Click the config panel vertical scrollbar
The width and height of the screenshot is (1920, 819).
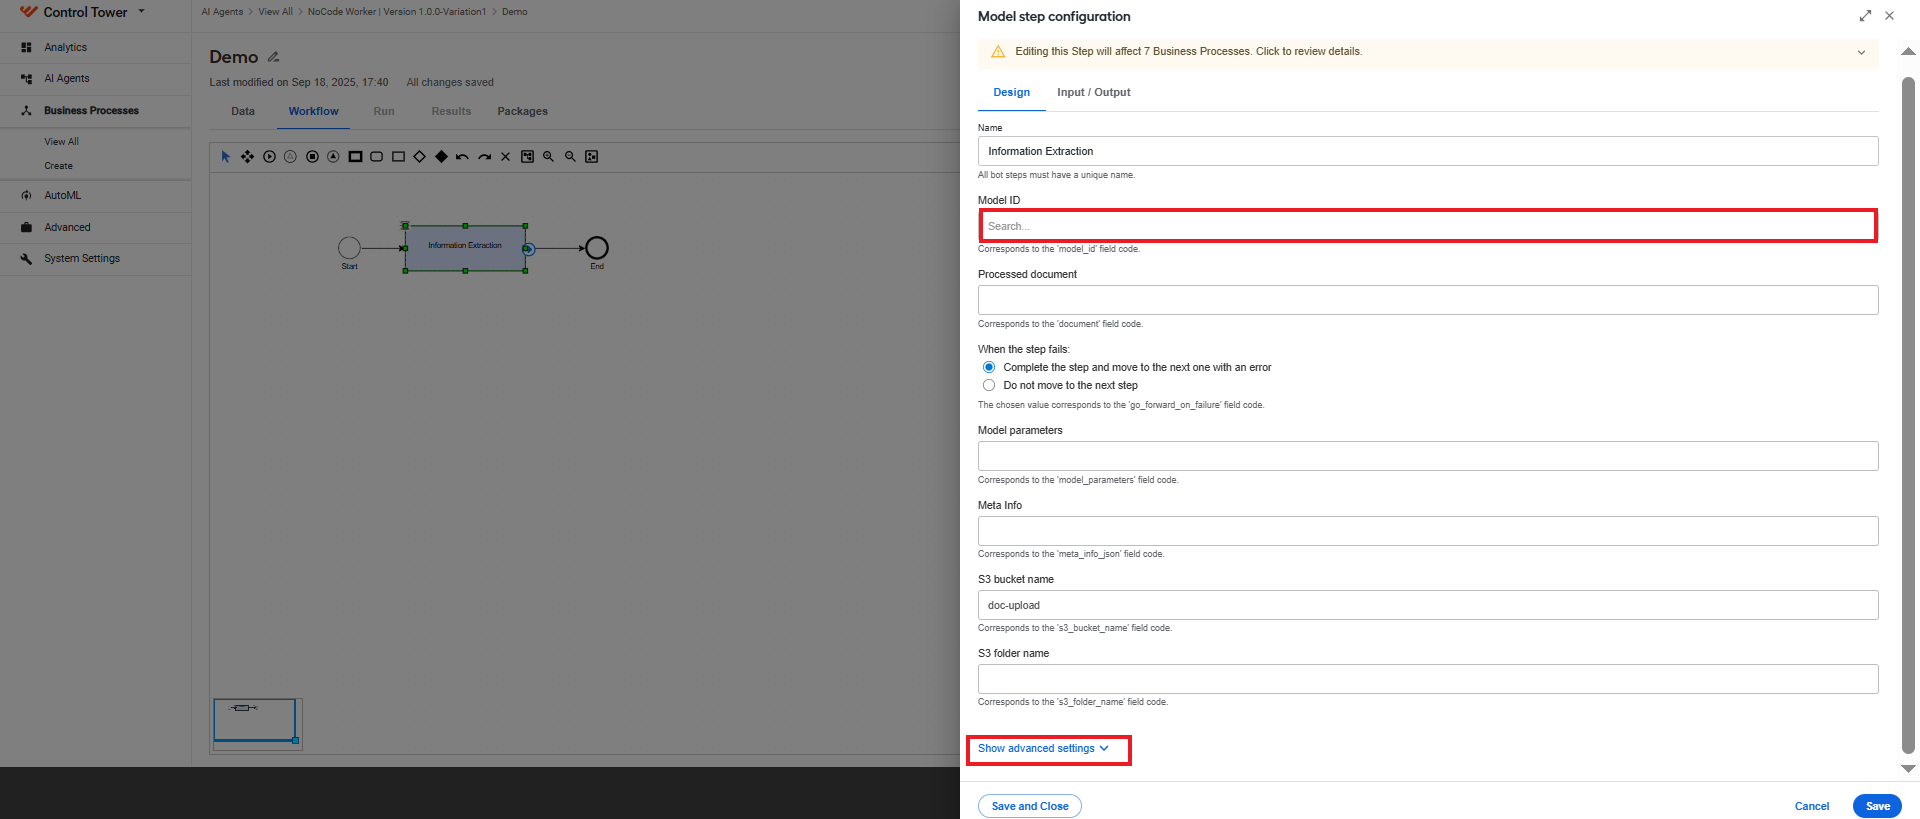(x=1908, y=414)
